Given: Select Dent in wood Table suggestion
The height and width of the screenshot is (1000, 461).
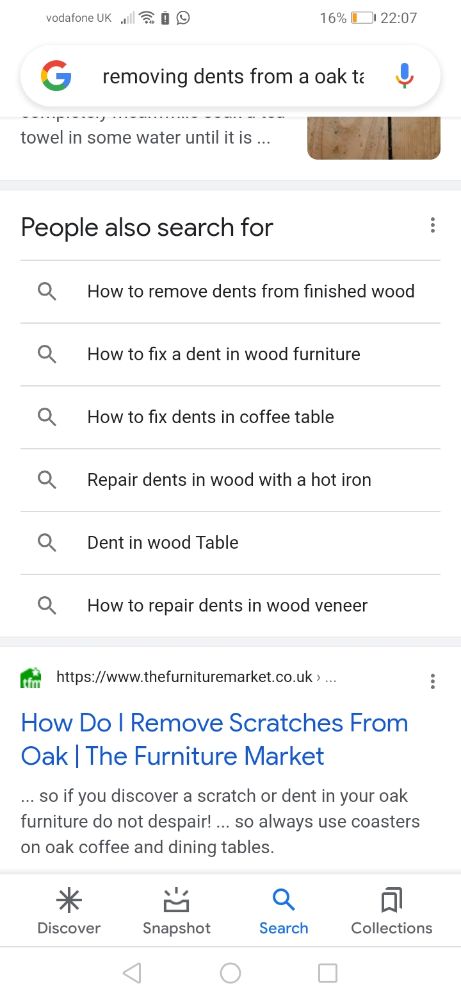Looking at the screenshot, I should tap(230, 543).
